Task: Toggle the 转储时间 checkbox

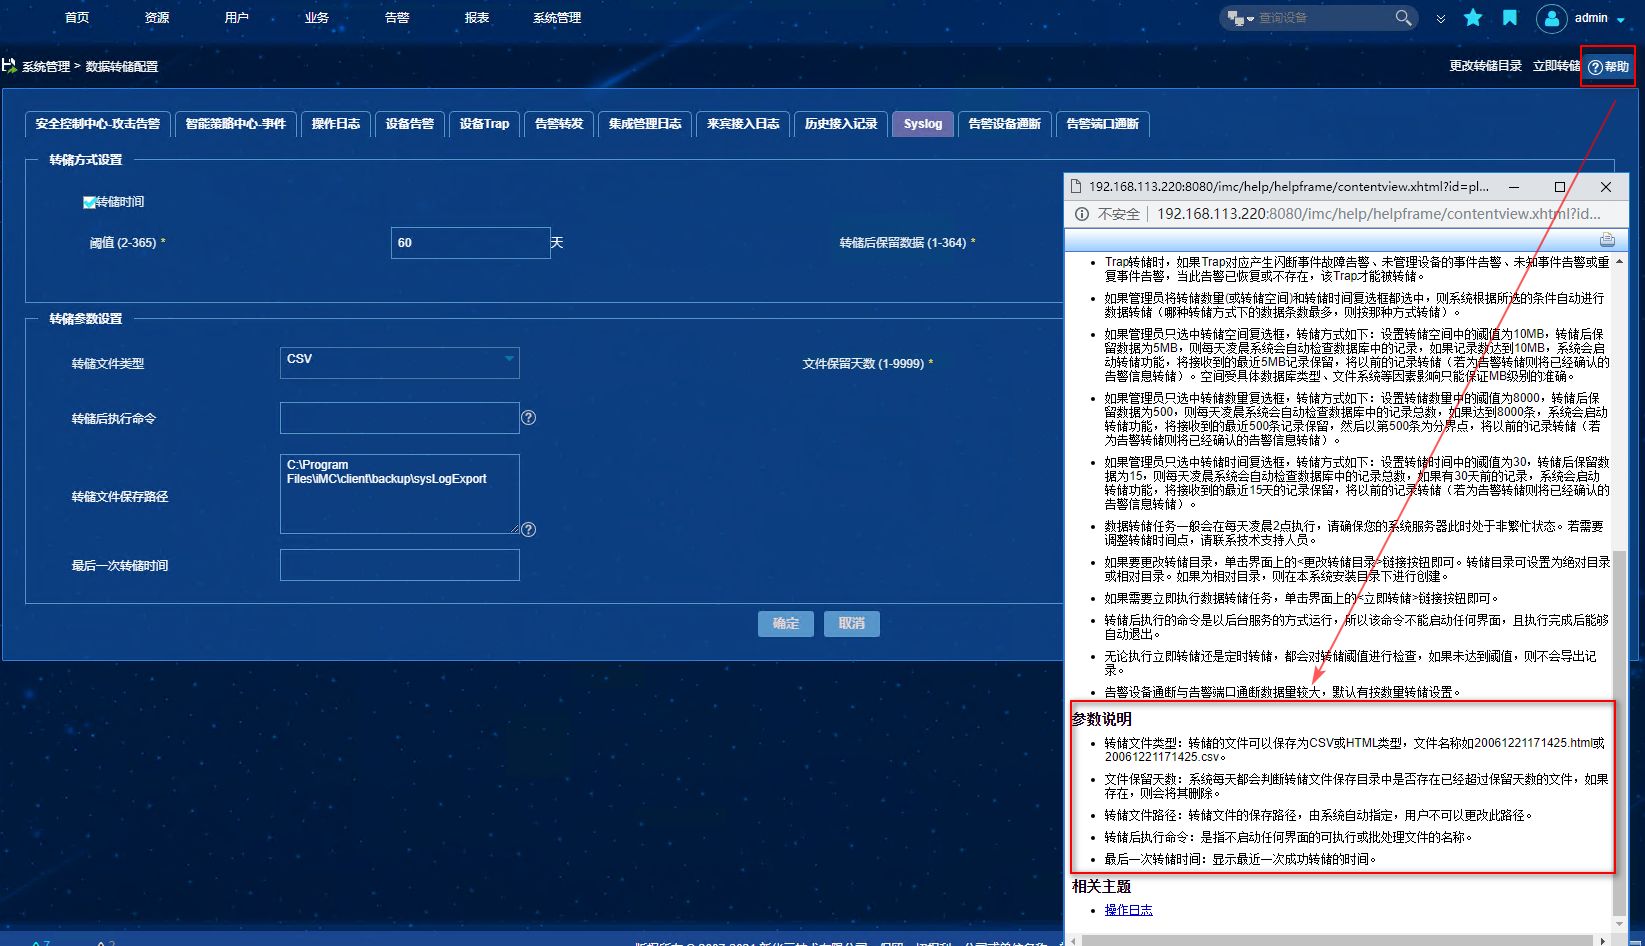Action: [x=89, y=202]
